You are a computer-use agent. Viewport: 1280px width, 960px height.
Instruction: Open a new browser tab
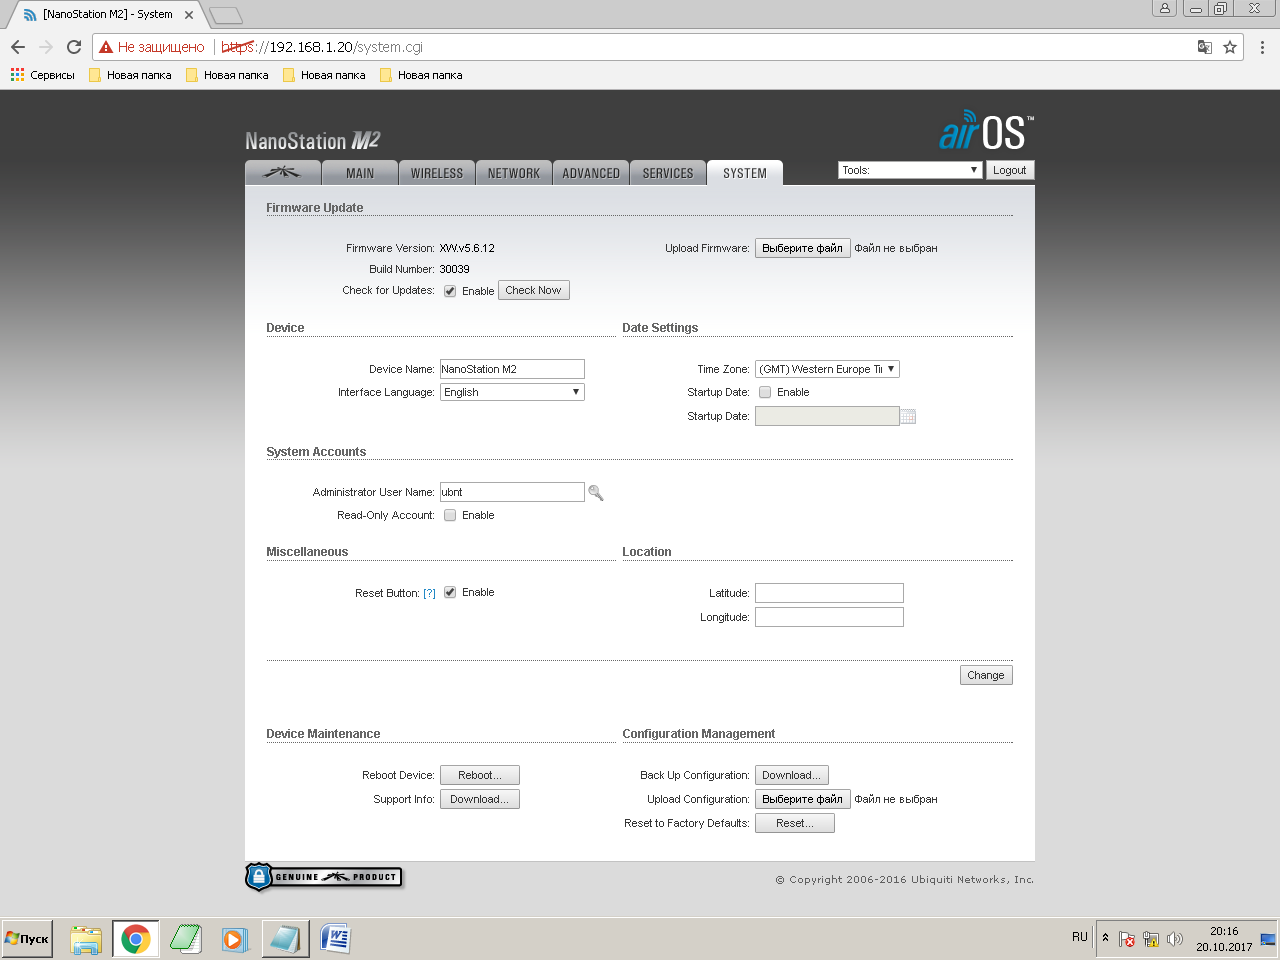pos(226,15)
